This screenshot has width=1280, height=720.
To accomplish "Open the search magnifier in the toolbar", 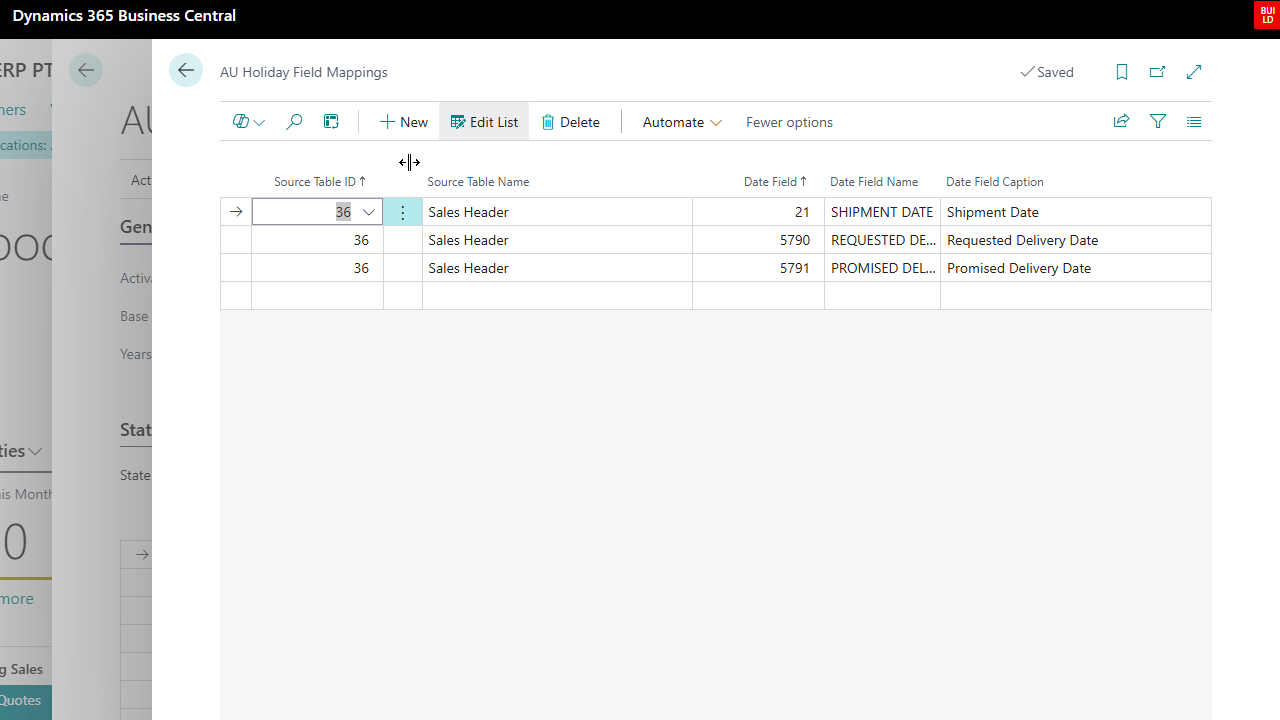I will 294,122.
